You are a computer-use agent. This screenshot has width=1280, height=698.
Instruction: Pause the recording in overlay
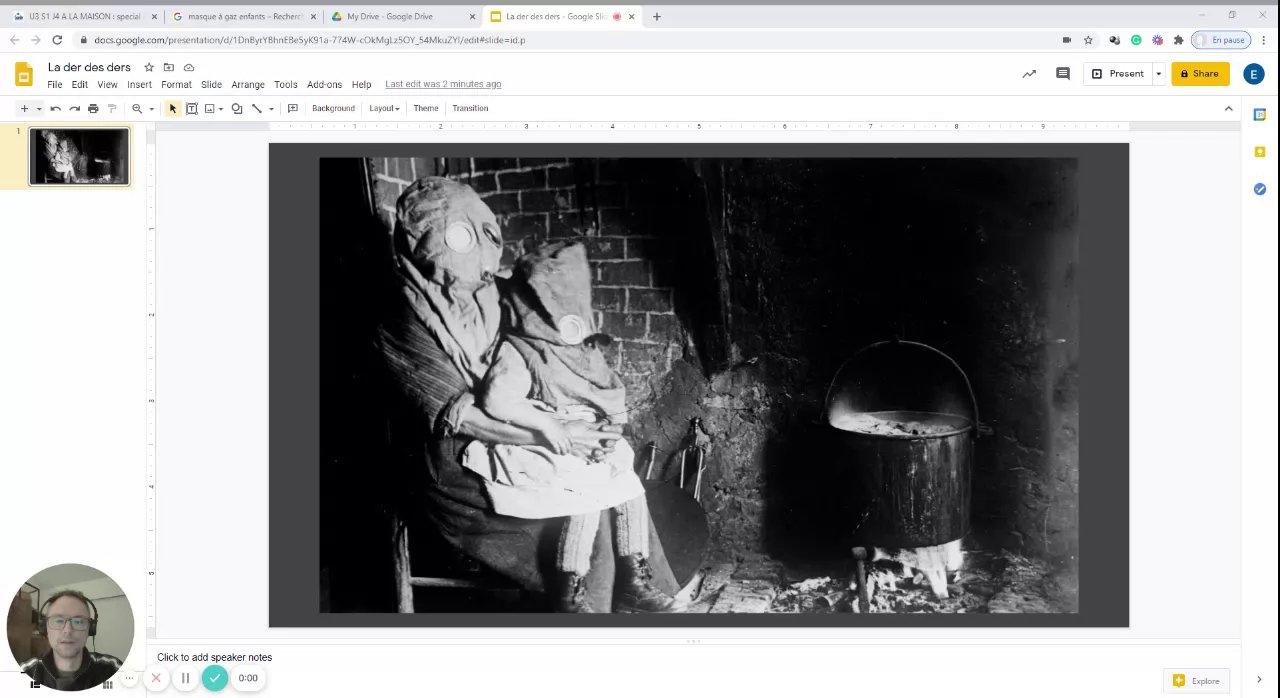[x=185, y=678]
